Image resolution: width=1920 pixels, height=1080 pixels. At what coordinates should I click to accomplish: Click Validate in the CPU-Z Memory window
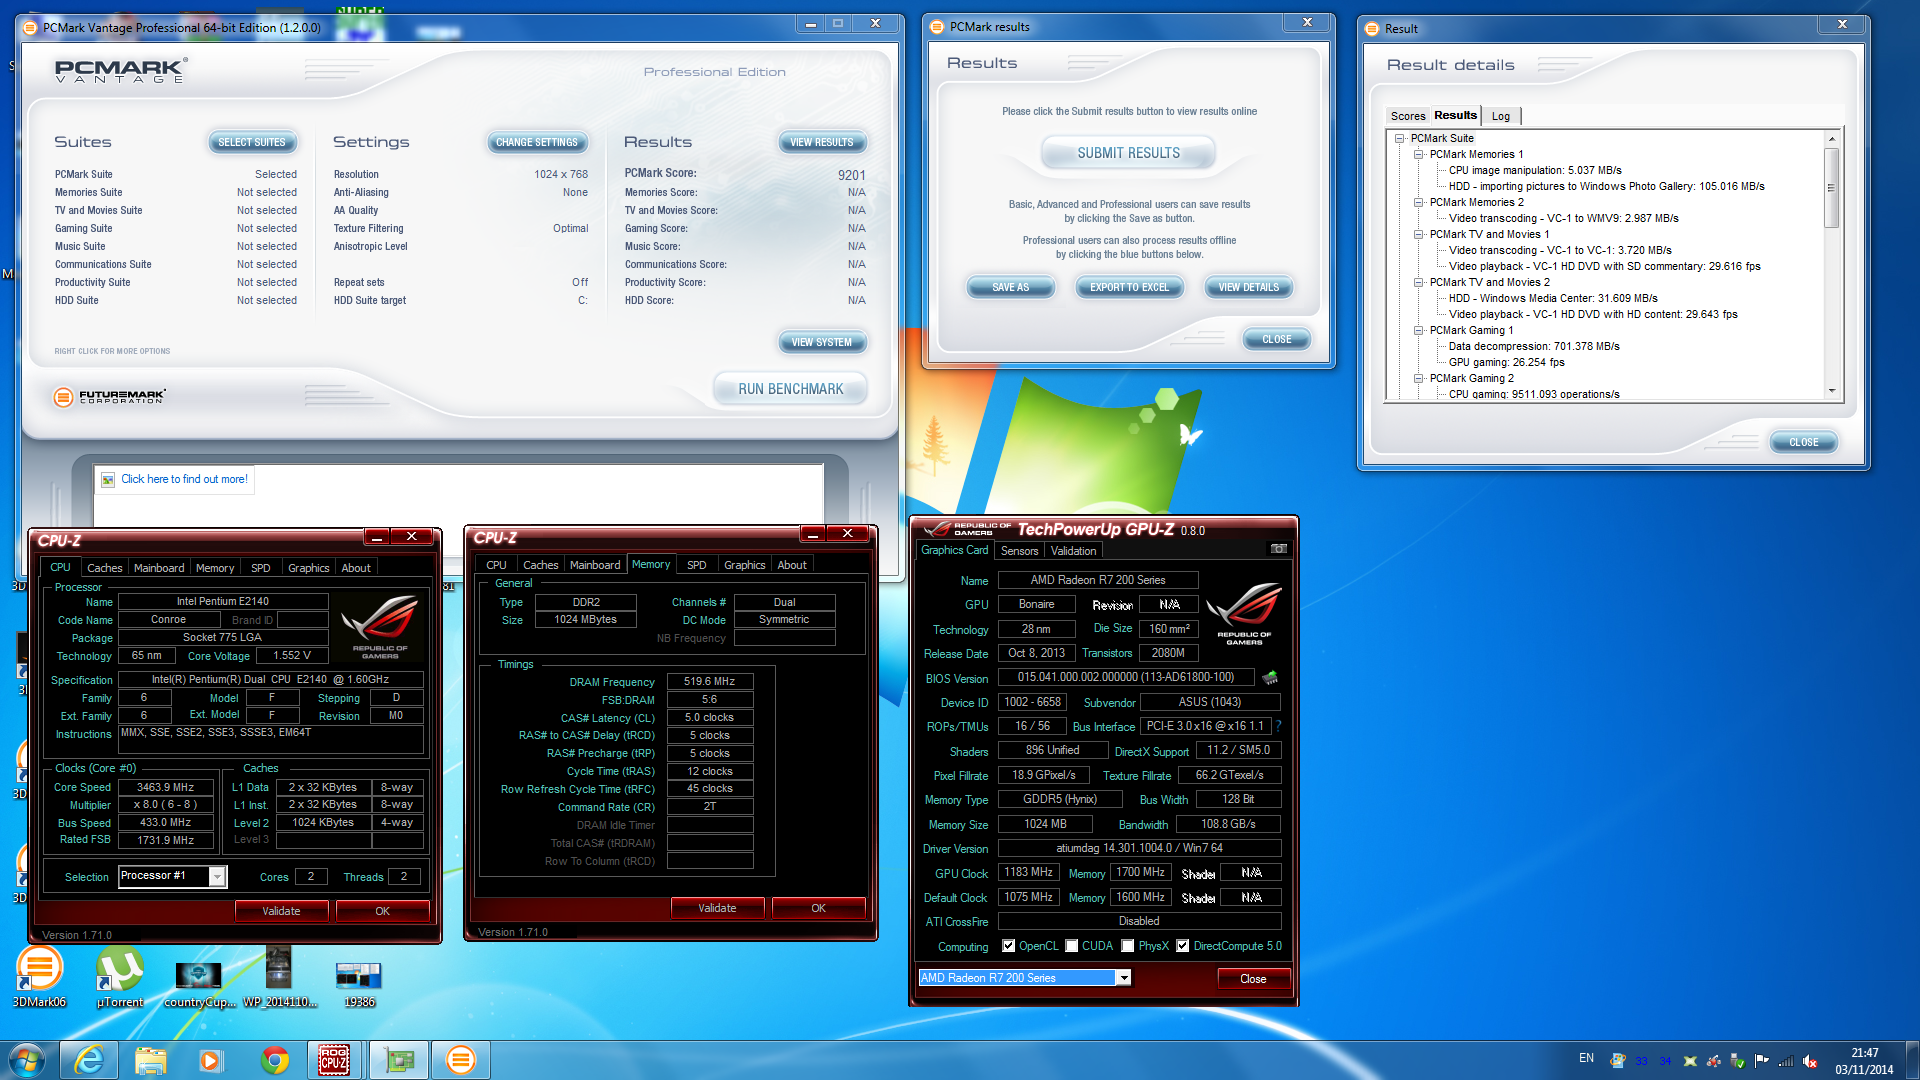click(x=717, y=908)
